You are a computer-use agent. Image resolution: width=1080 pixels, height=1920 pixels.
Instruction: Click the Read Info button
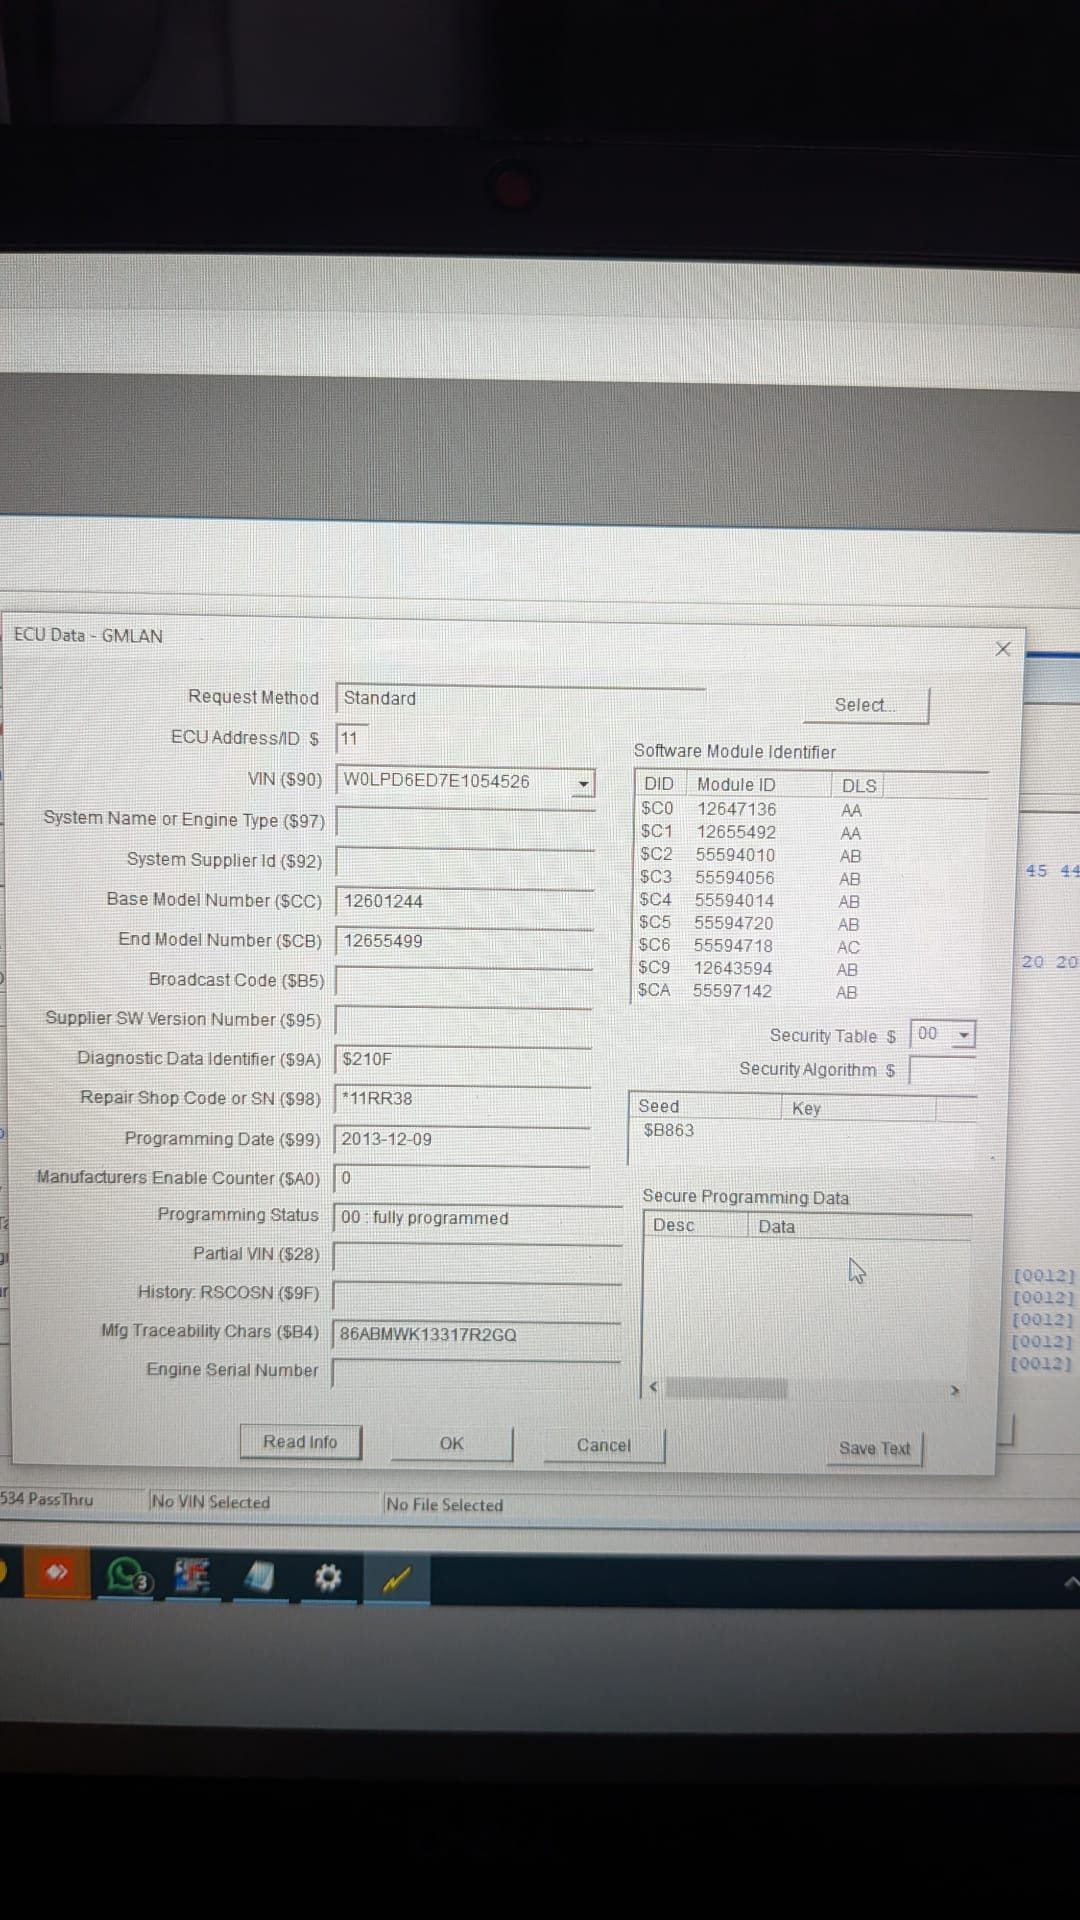click(x=300, y=1442)
